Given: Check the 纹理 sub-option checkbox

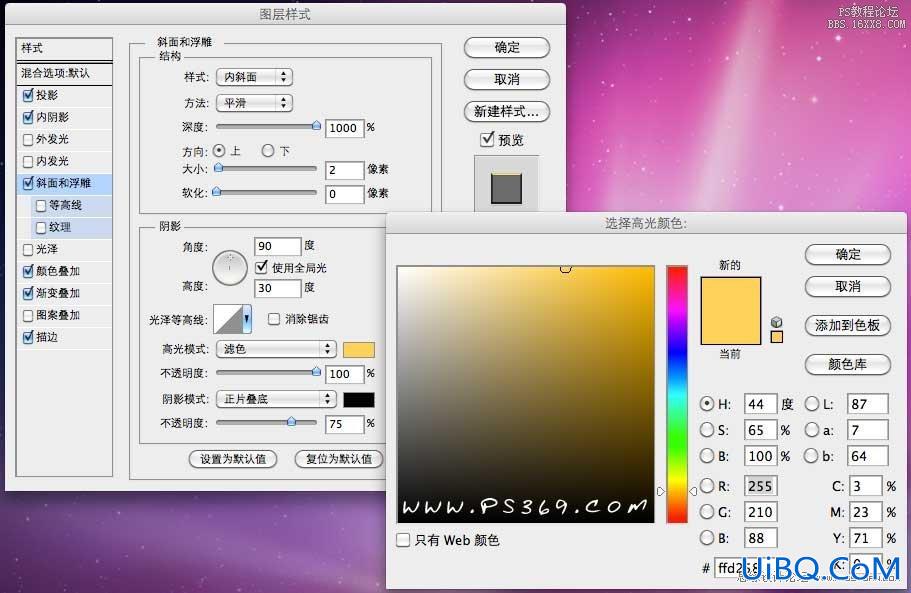Looking at the screenshot, I should coord(41,228).
